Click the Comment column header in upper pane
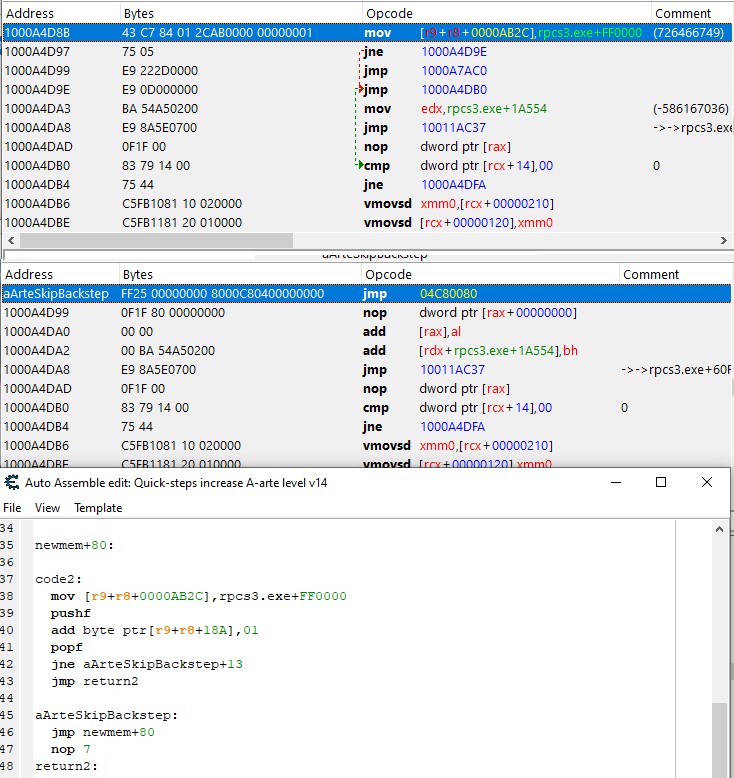The width and height of the screenshot is (734, 778). (x=682, y=14)
